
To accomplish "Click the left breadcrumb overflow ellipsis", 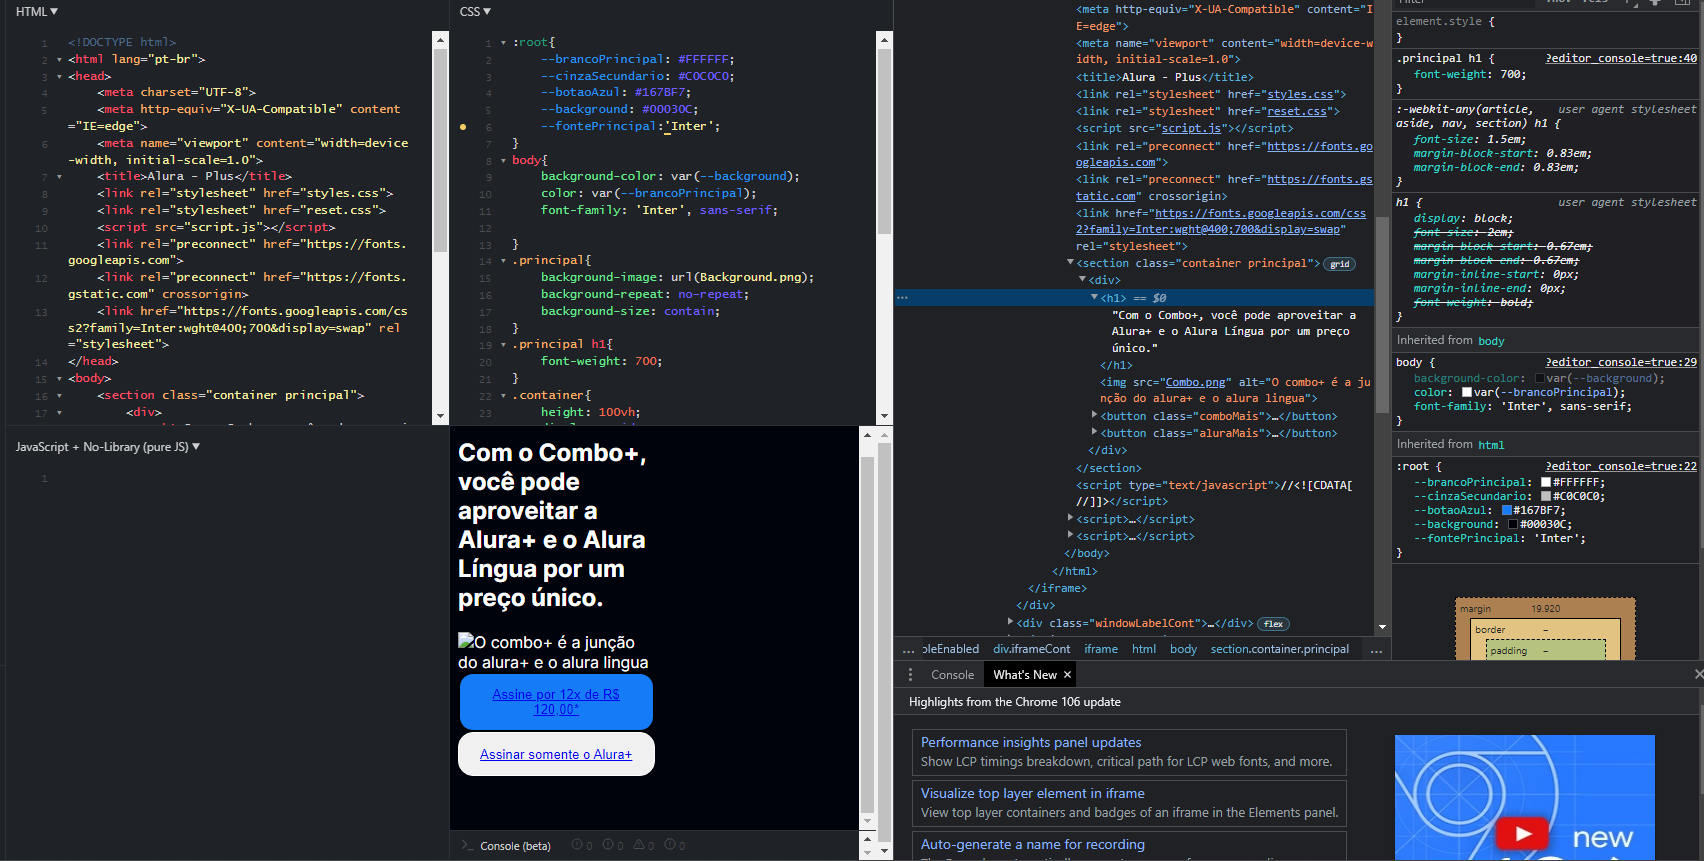I will pos(908,650).
